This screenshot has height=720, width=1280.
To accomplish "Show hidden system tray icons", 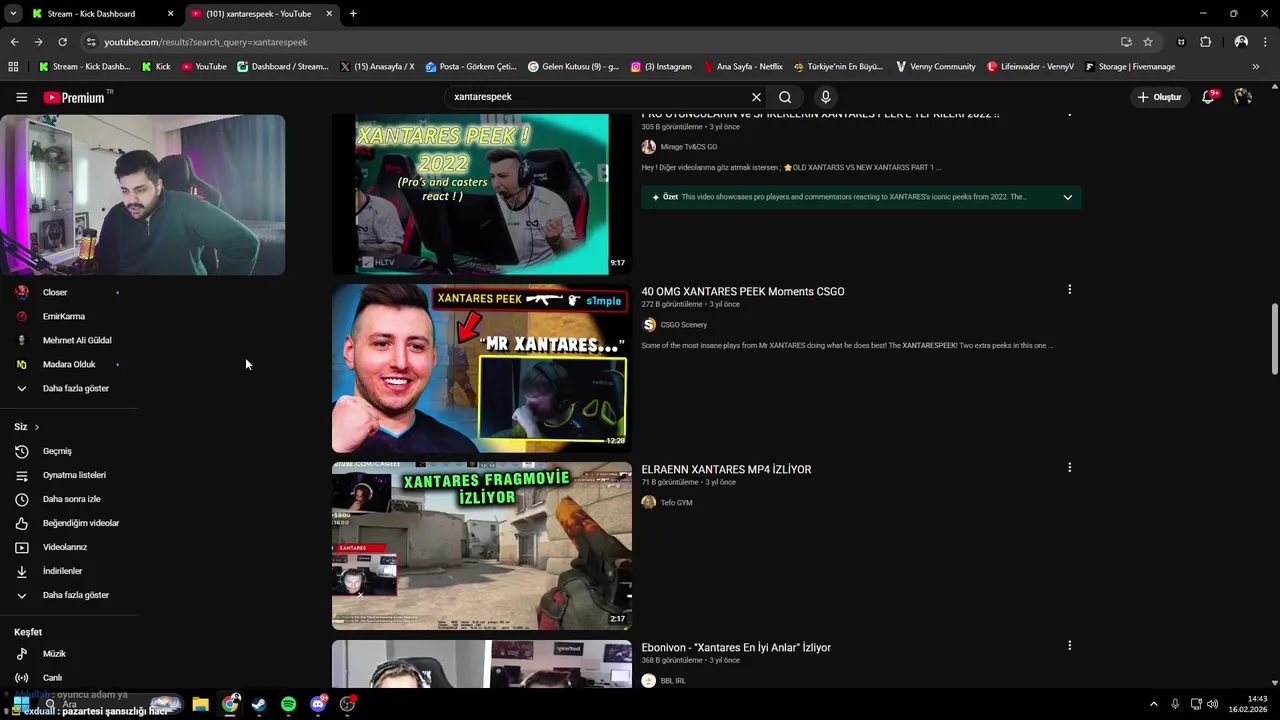I will click(x=1153, y=704).
